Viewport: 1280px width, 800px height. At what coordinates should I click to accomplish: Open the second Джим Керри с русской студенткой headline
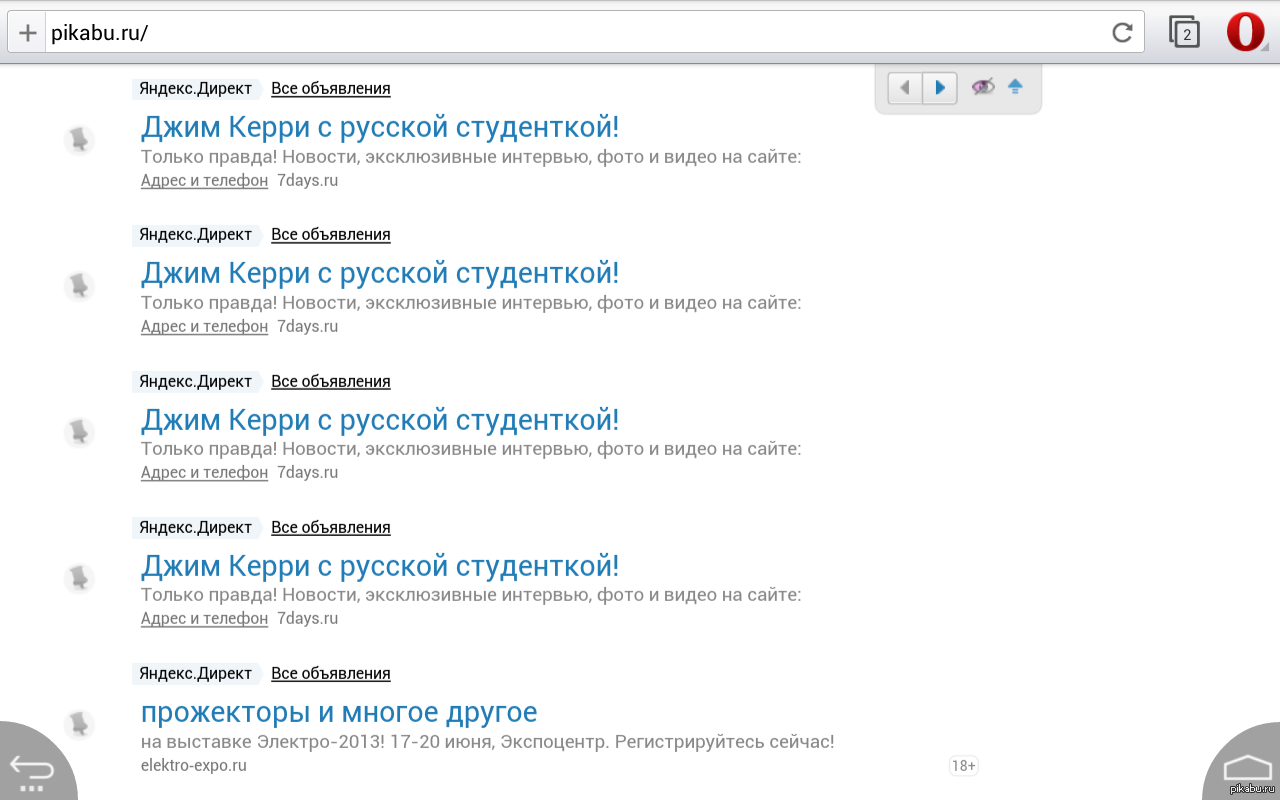point(380,273)
